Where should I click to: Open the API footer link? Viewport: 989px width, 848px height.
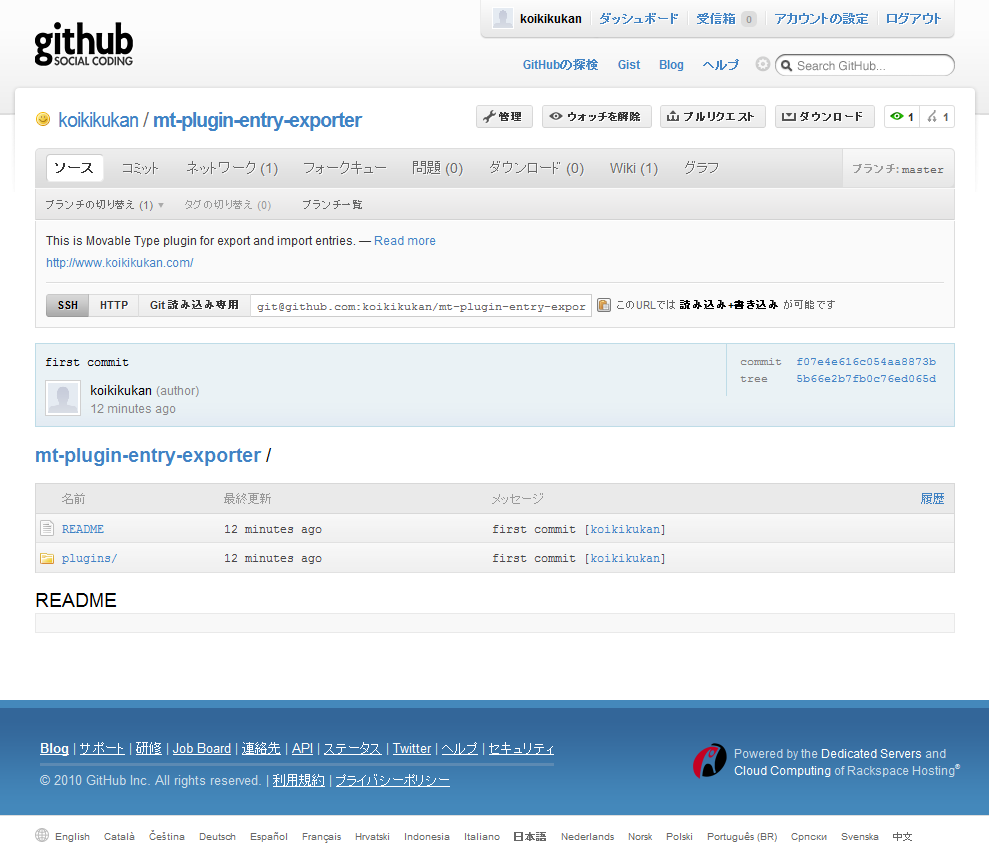(302, 748)
